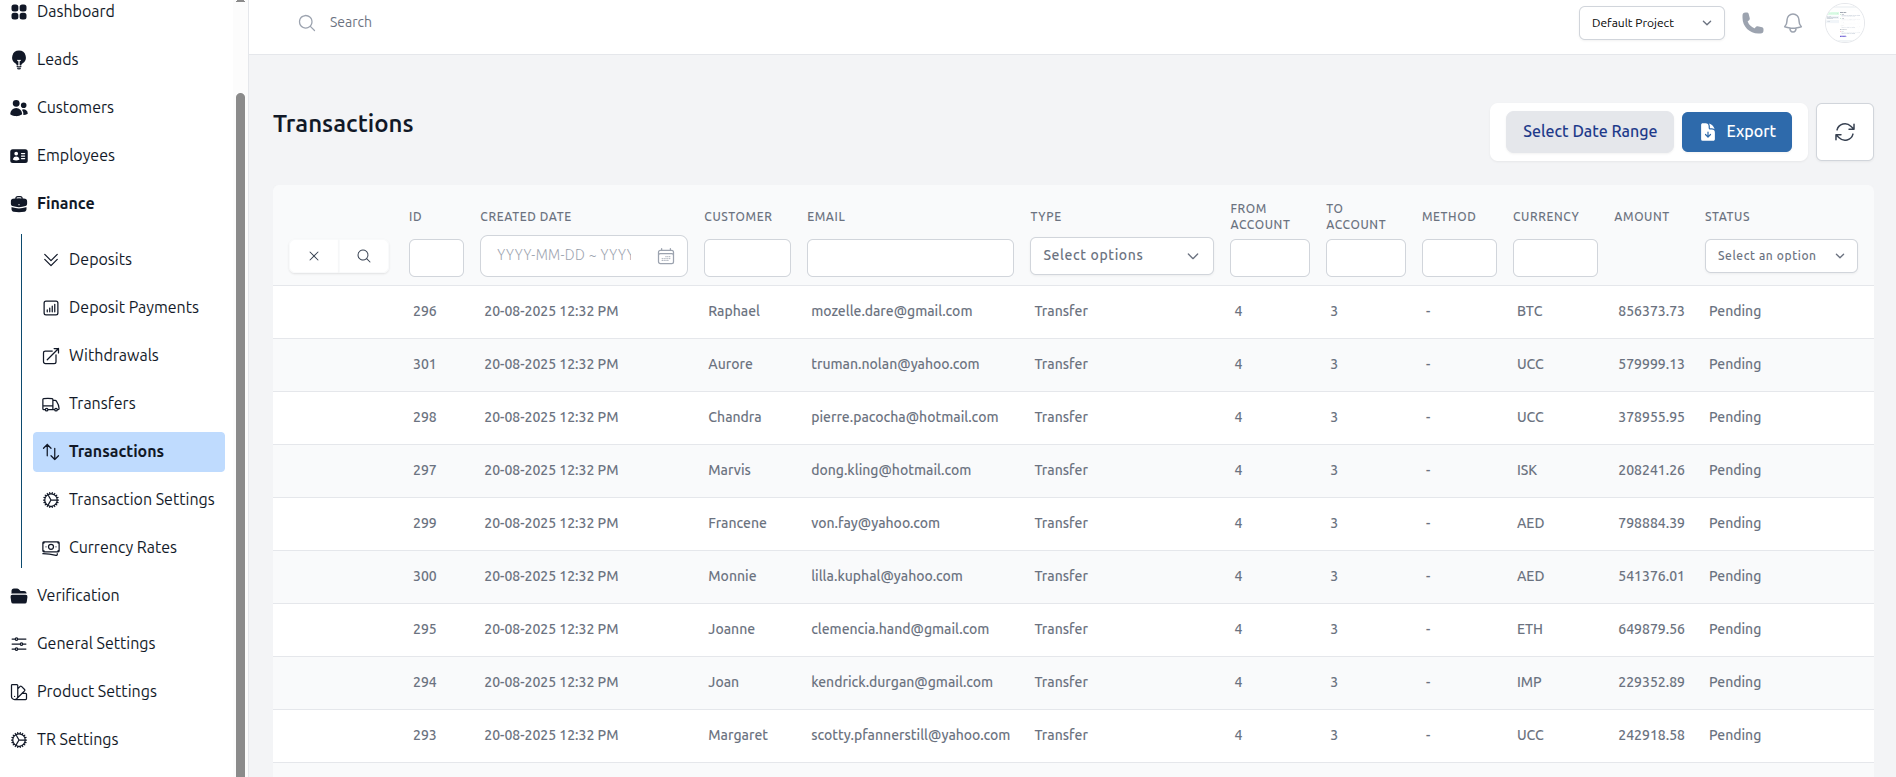Screen dimensions: 1896x777
Task: Click email von.fay@yahoo.com
Action: (875, 524)
